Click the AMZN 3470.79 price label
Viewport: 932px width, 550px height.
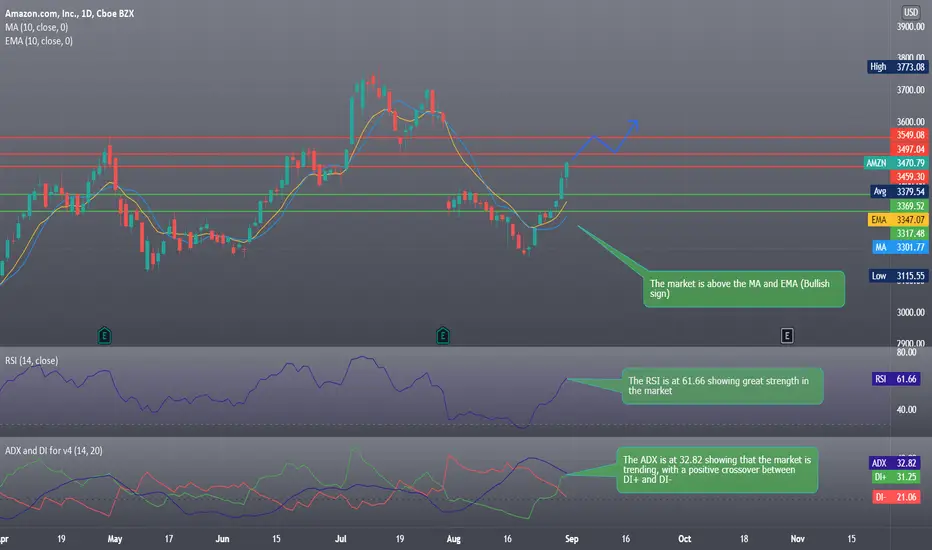pyautogui.click(x=895, y=163)
